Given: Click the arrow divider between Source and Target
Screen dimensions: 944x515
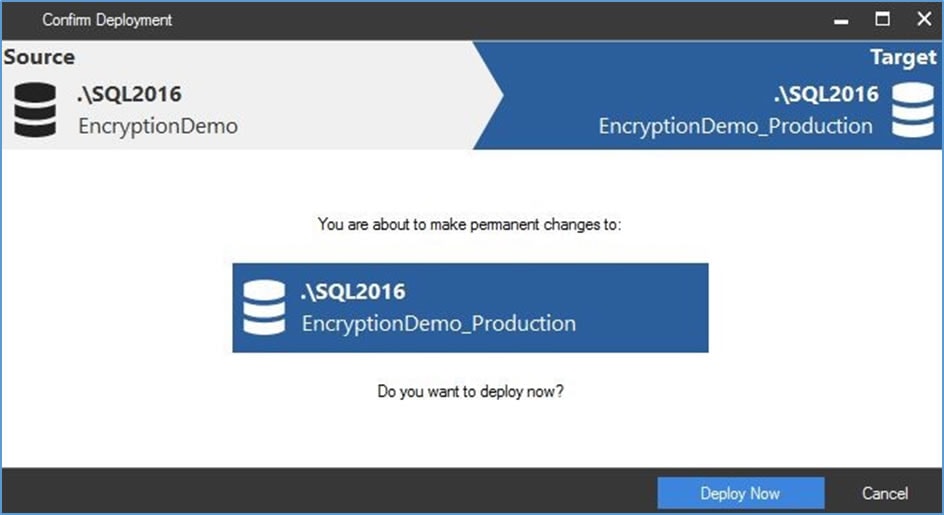Looking at the screenshot, I should click(x=488, y=95).
